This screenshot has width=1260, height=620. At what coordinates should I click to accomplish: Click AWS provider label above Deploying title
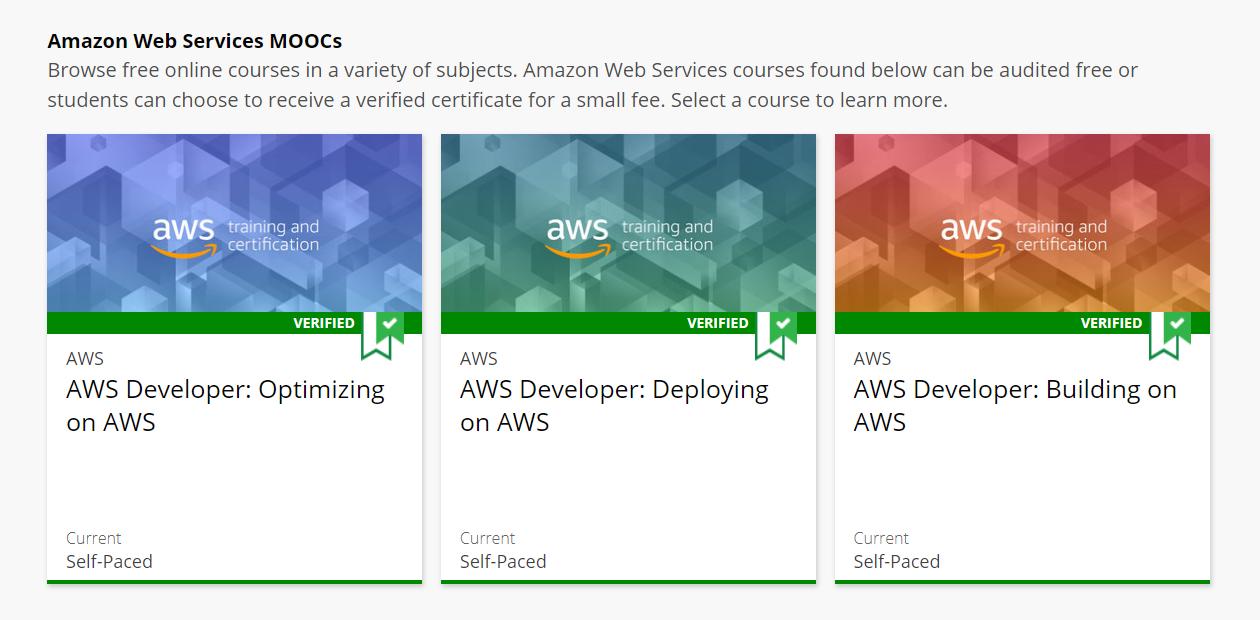pyautogui.click(x=479, y=359)
